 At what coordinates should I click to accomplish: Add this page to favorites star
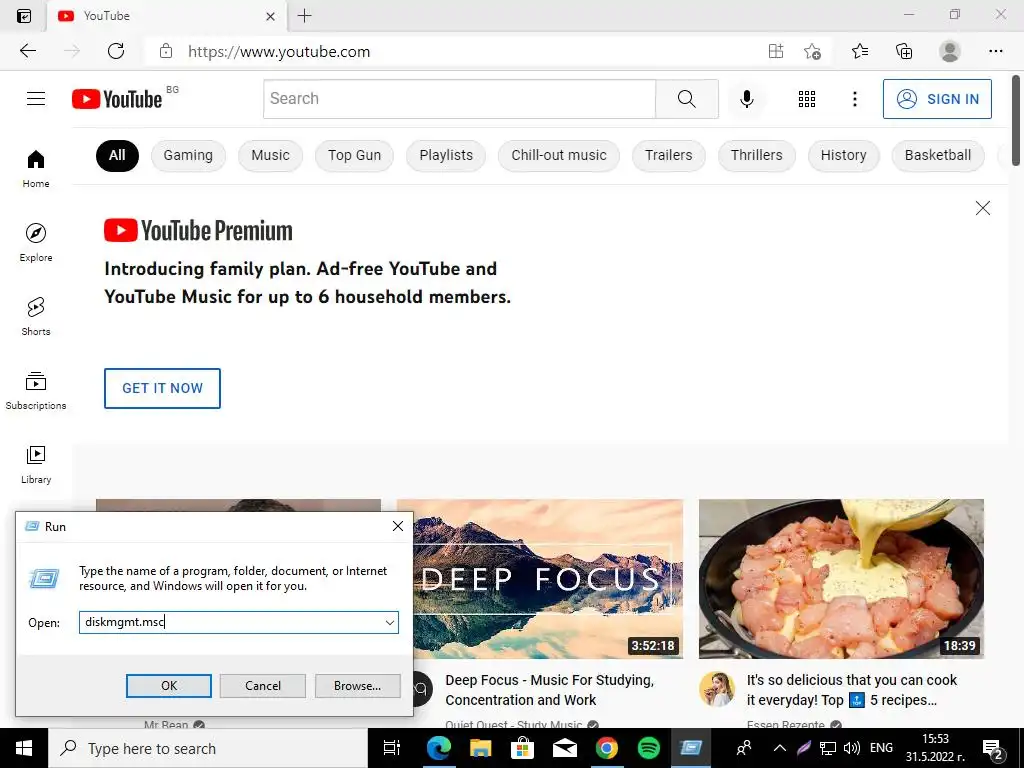click(x=812, y=51)
